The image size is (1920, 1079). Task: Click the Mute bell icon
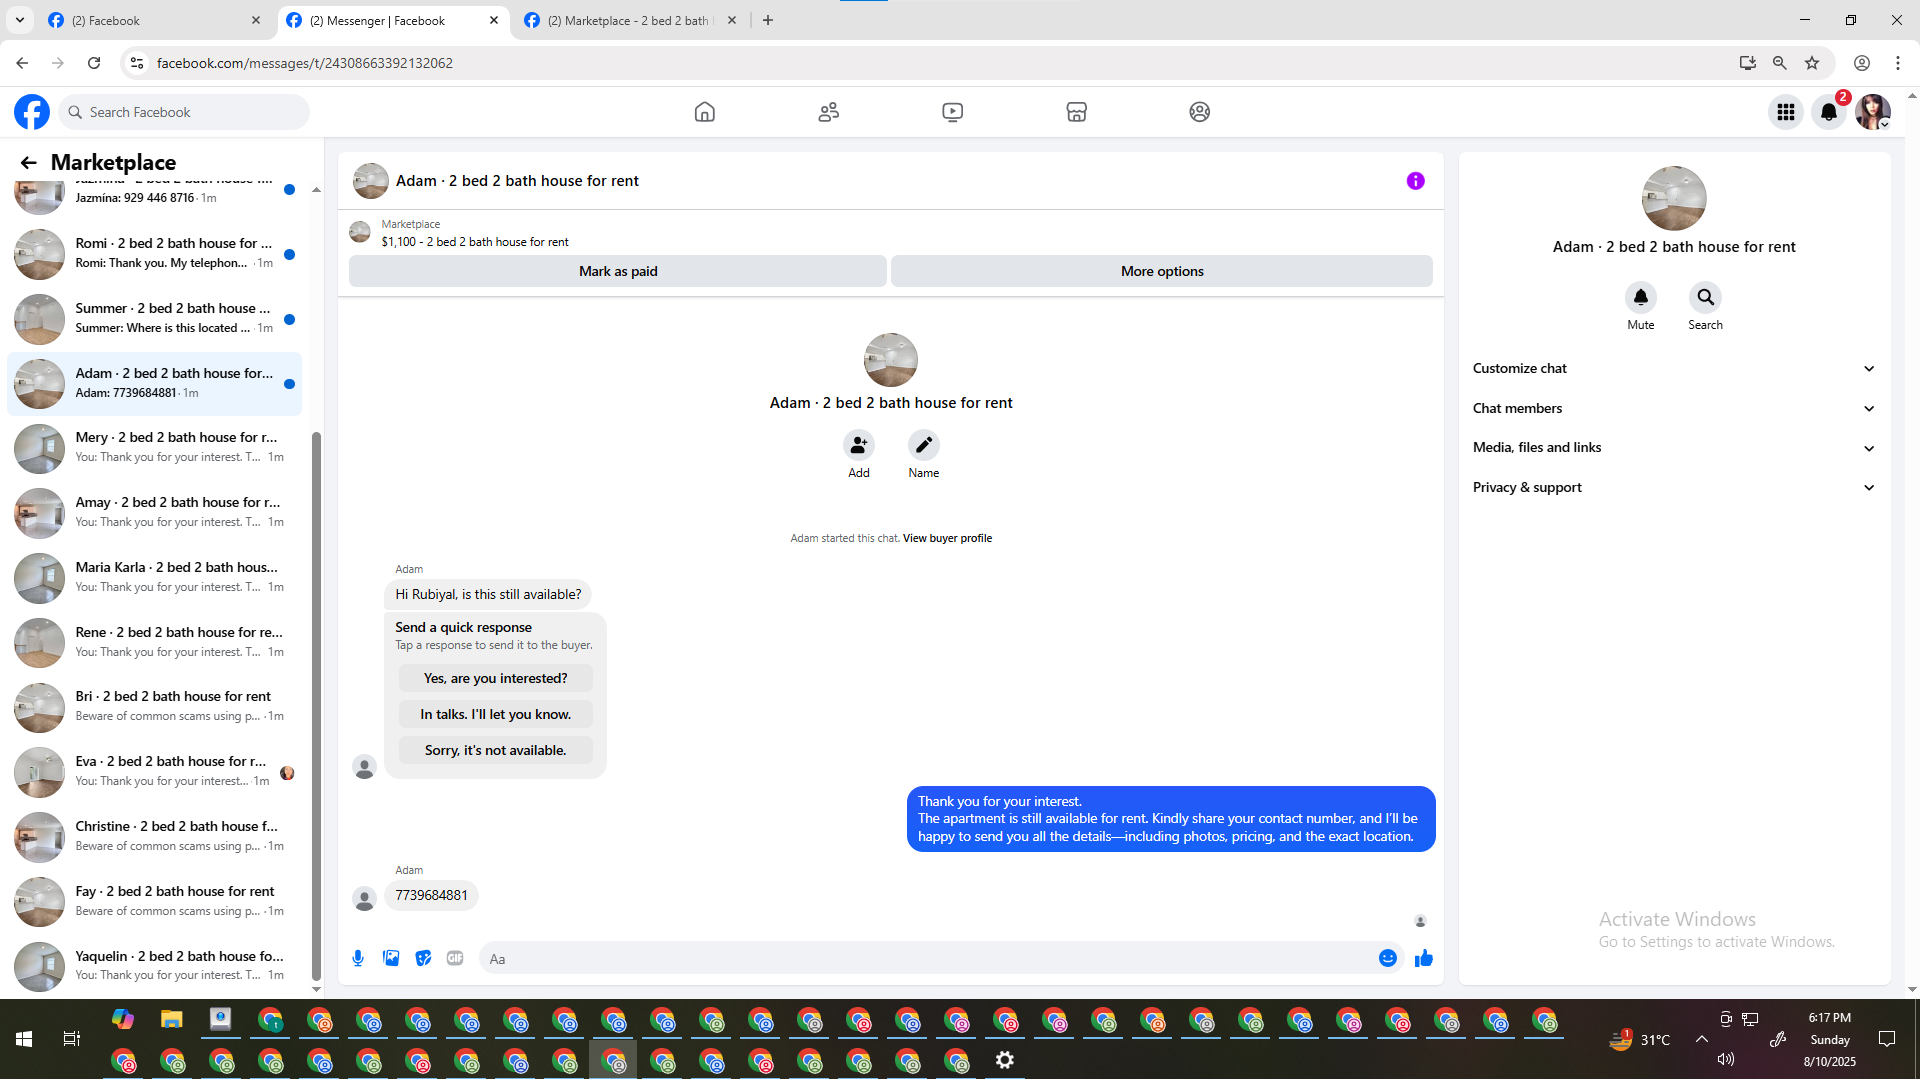tap(1641, 297)
